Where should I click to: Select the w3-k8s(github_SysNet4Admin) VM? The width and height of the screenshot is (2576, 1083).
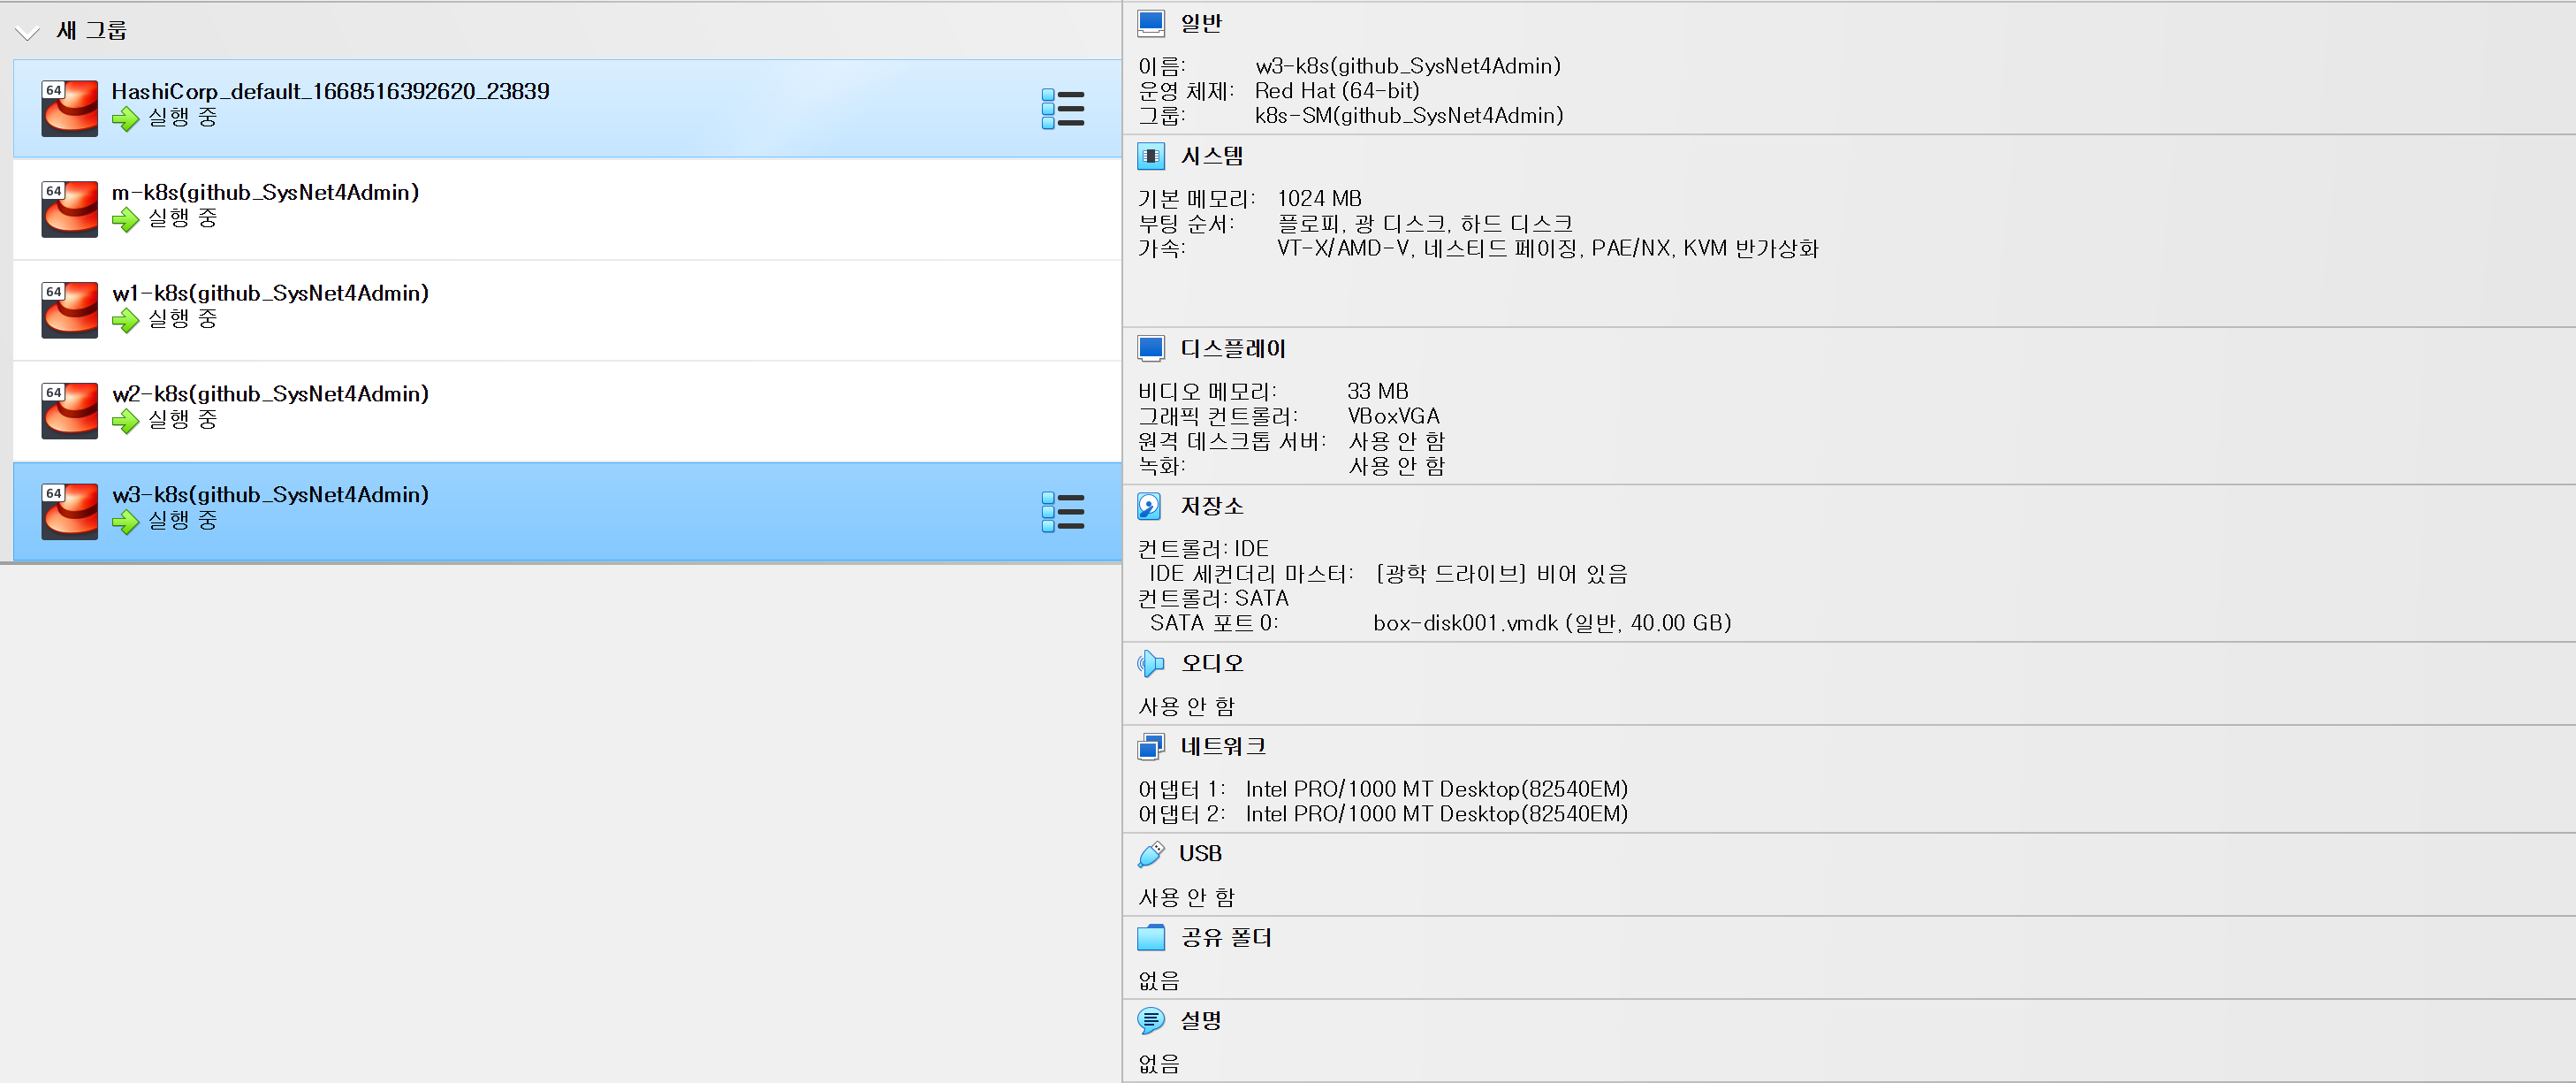click(x=567, y=512)
